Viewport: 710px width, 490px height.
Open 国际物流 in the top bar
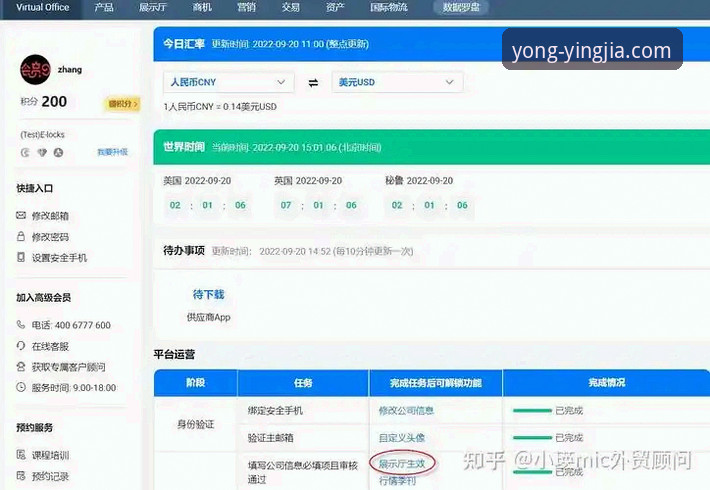coord(389,7)
